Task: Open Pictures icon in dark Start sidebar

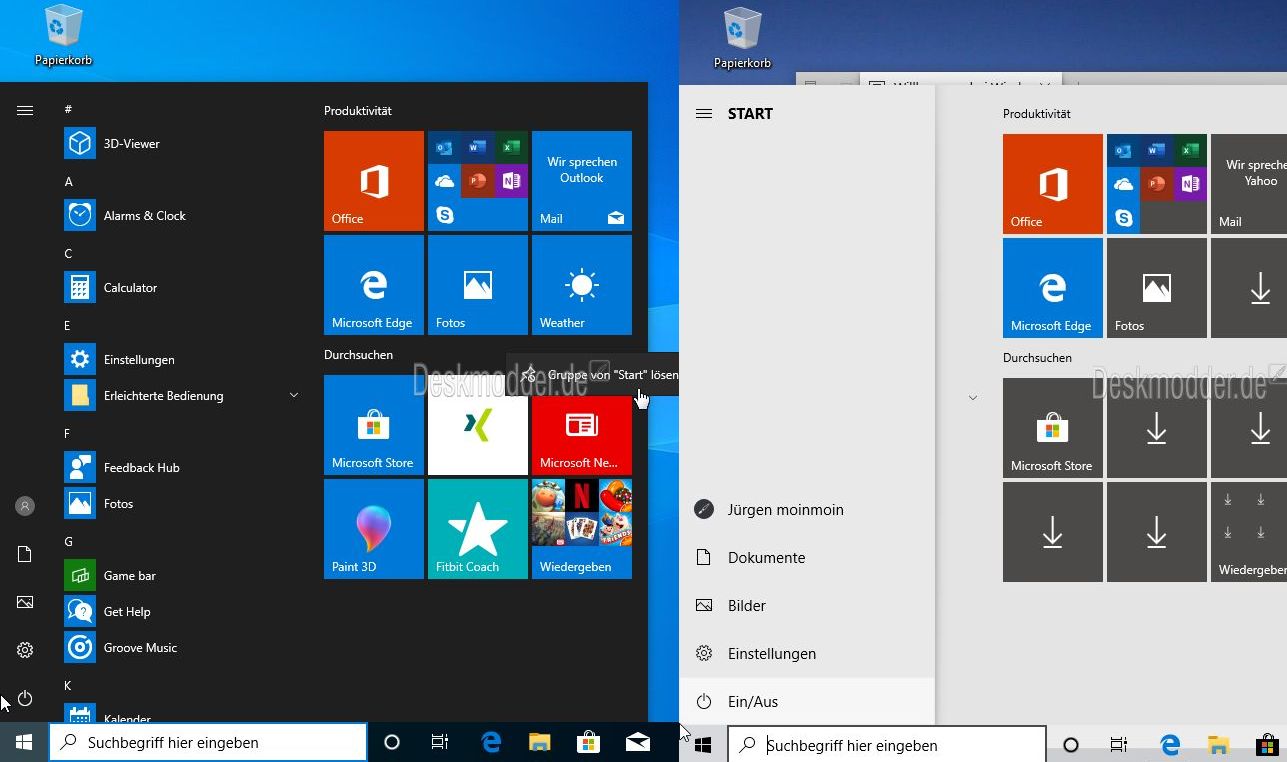Action: tap(25, 602)
